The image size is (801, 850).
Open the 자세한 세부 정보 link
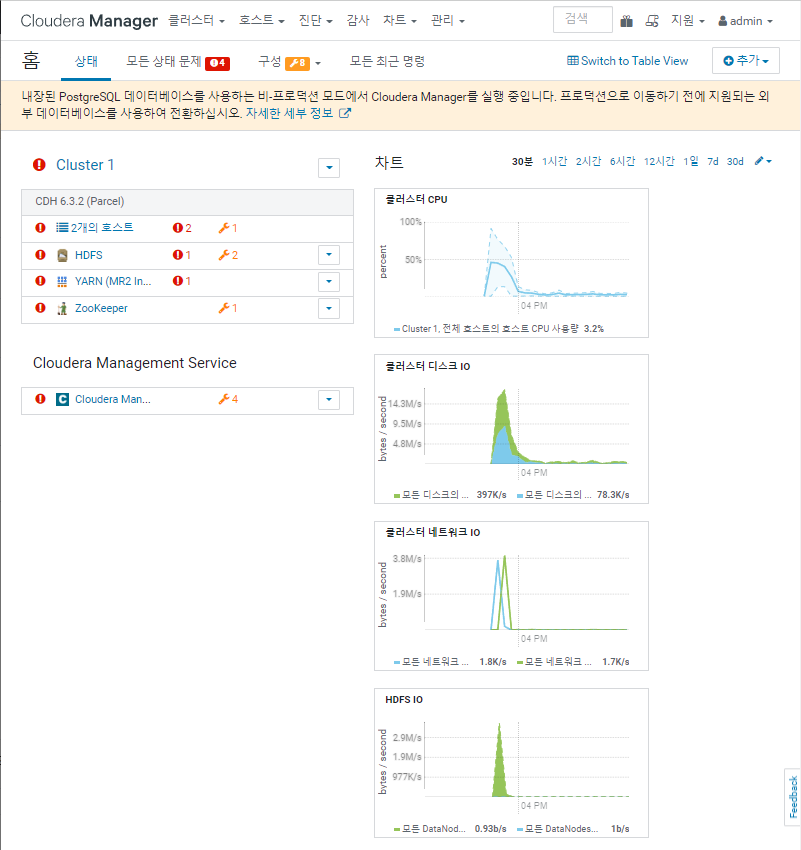[x=289, y=113]
